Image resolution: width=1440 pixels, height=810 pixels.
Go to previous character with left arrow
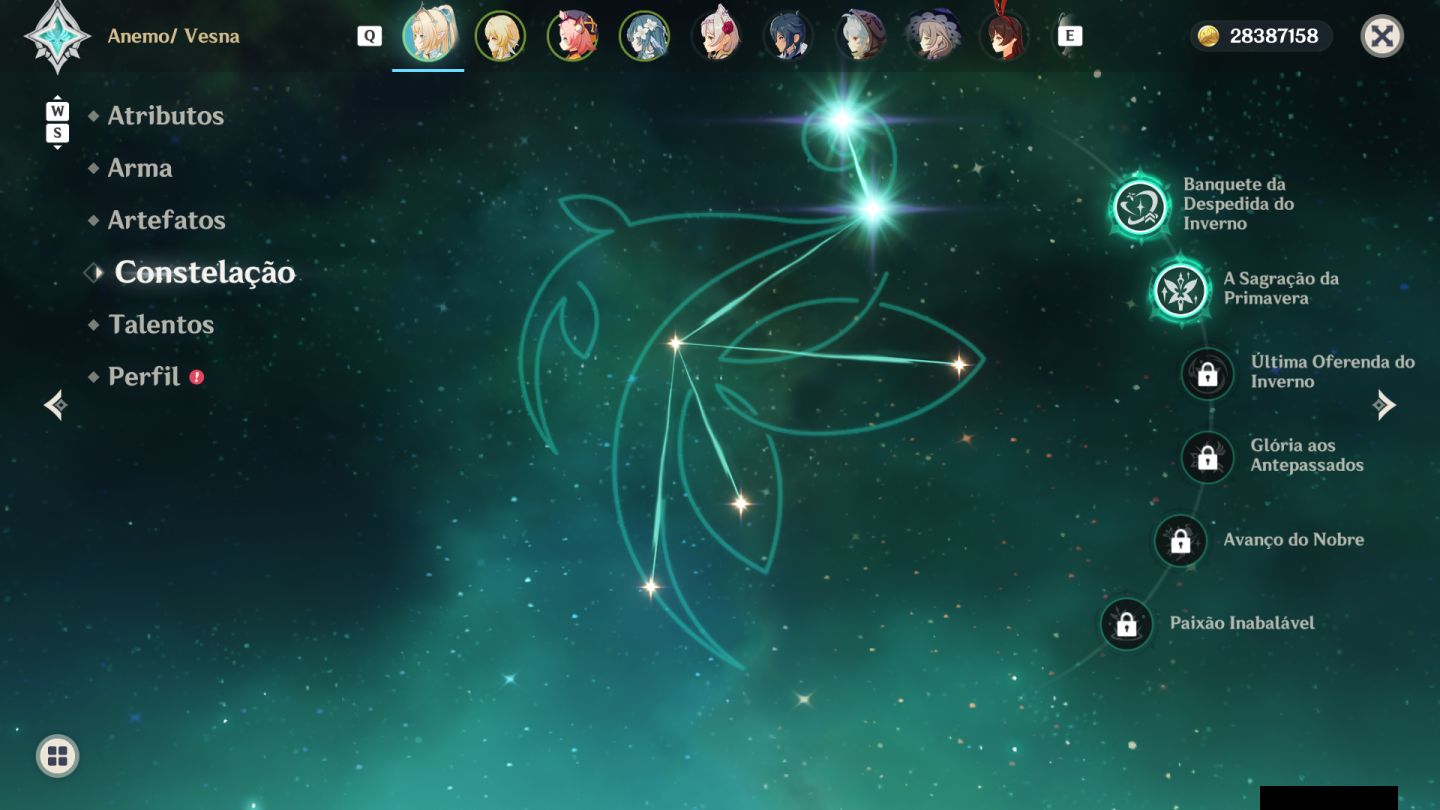(57, 405)
